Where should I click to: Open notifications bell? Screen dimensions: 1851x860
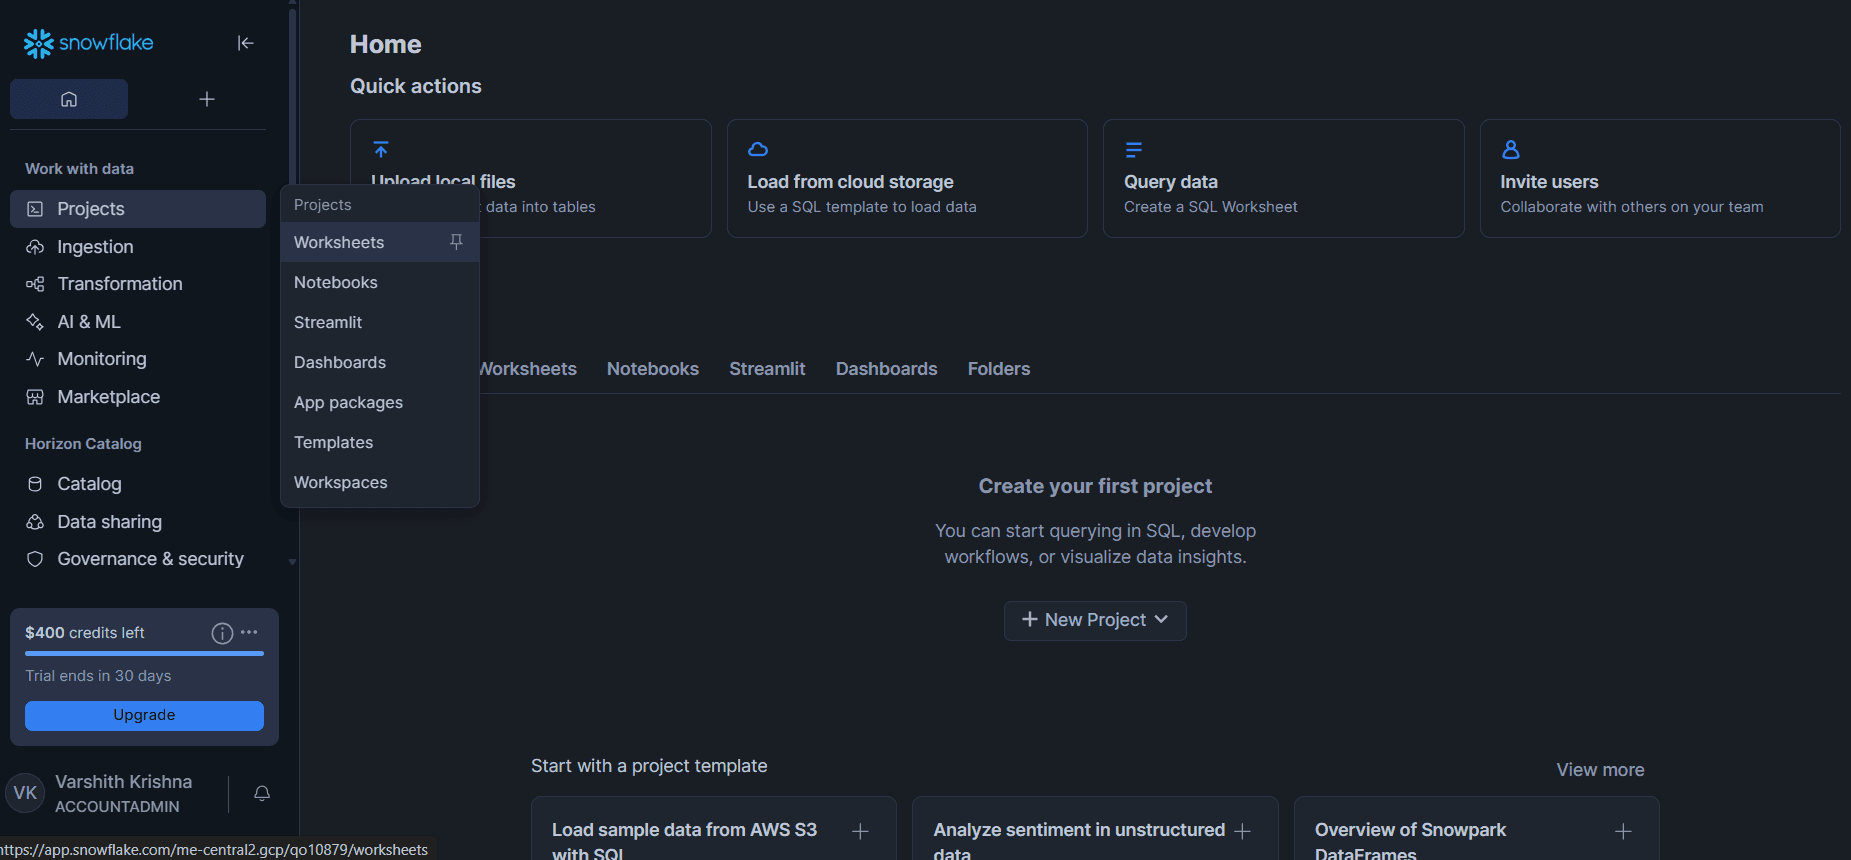click(262, 793)
